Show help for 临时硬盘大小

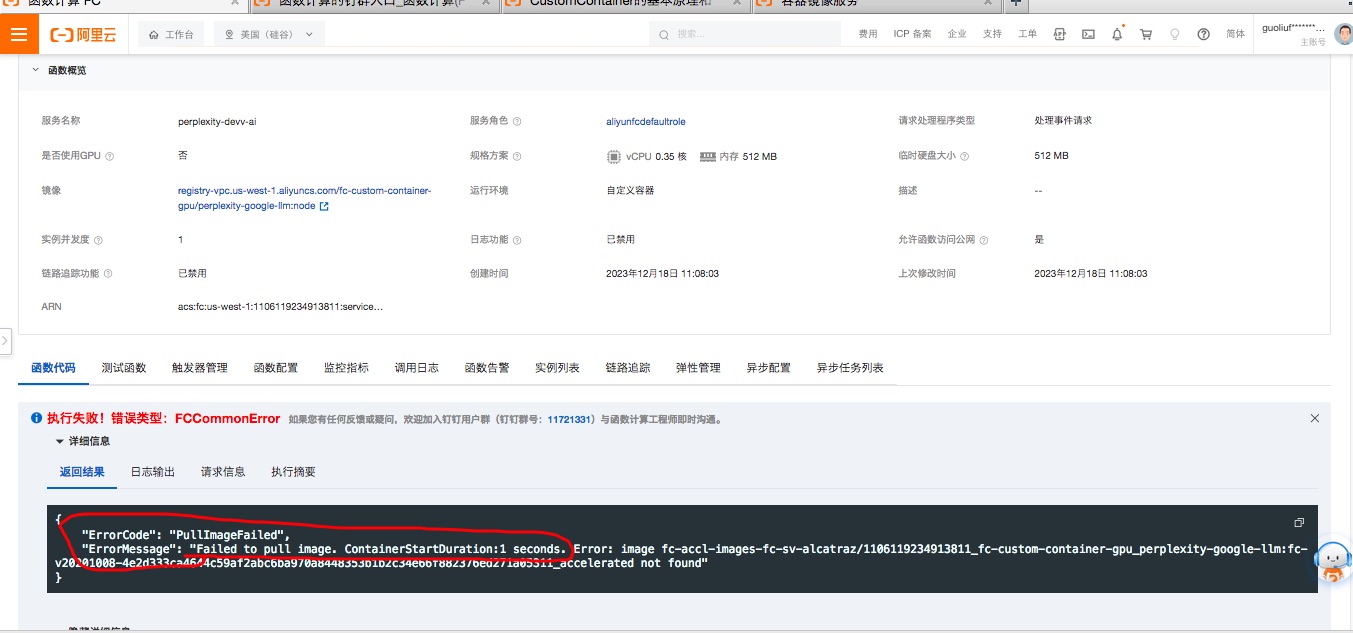(964, 156)
